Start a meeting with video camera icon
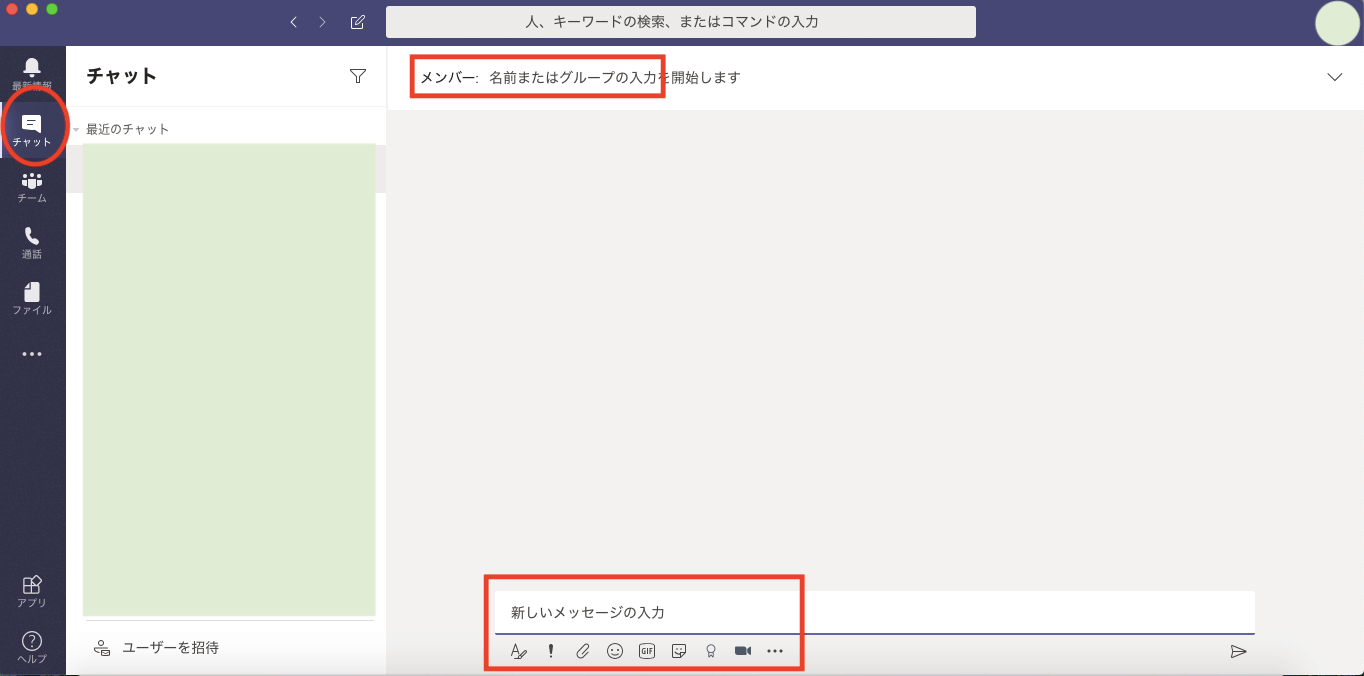Screen dimensions: 1364x676 click(743, 651)
